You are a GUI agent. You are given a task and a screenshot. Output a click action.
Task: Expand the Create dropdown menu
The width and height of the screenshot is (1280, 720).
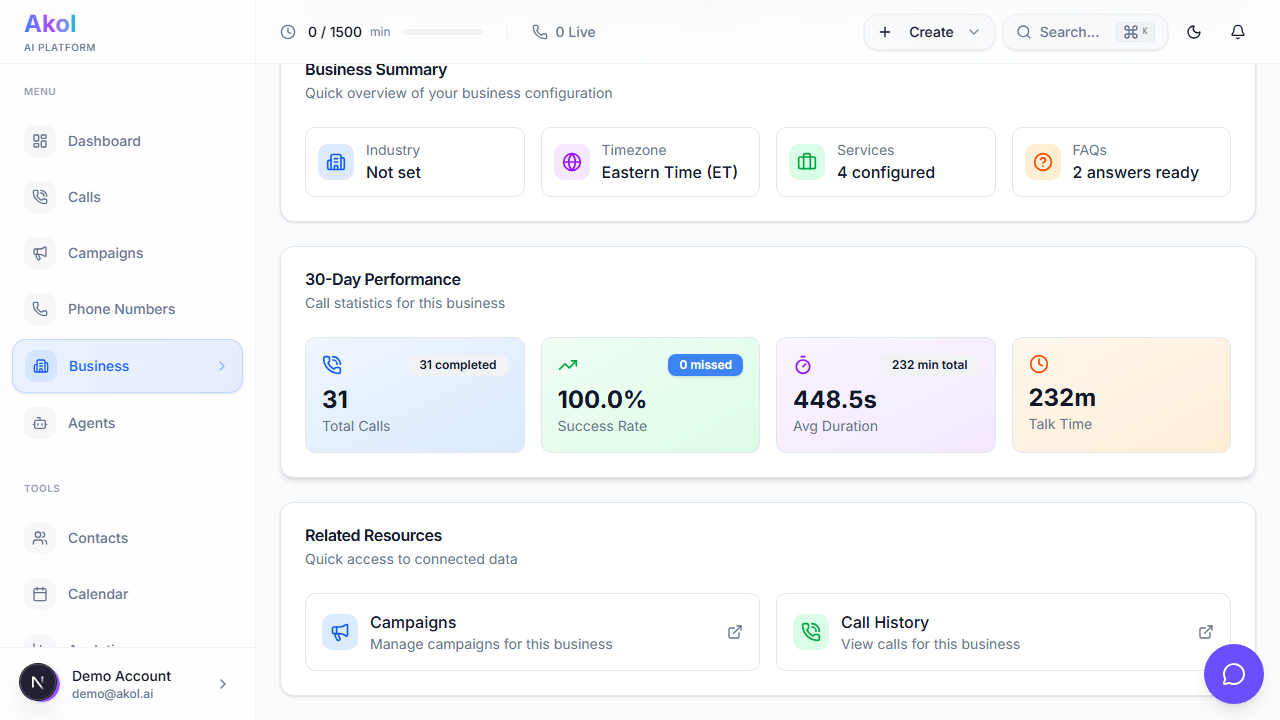[x=974, y=32]
